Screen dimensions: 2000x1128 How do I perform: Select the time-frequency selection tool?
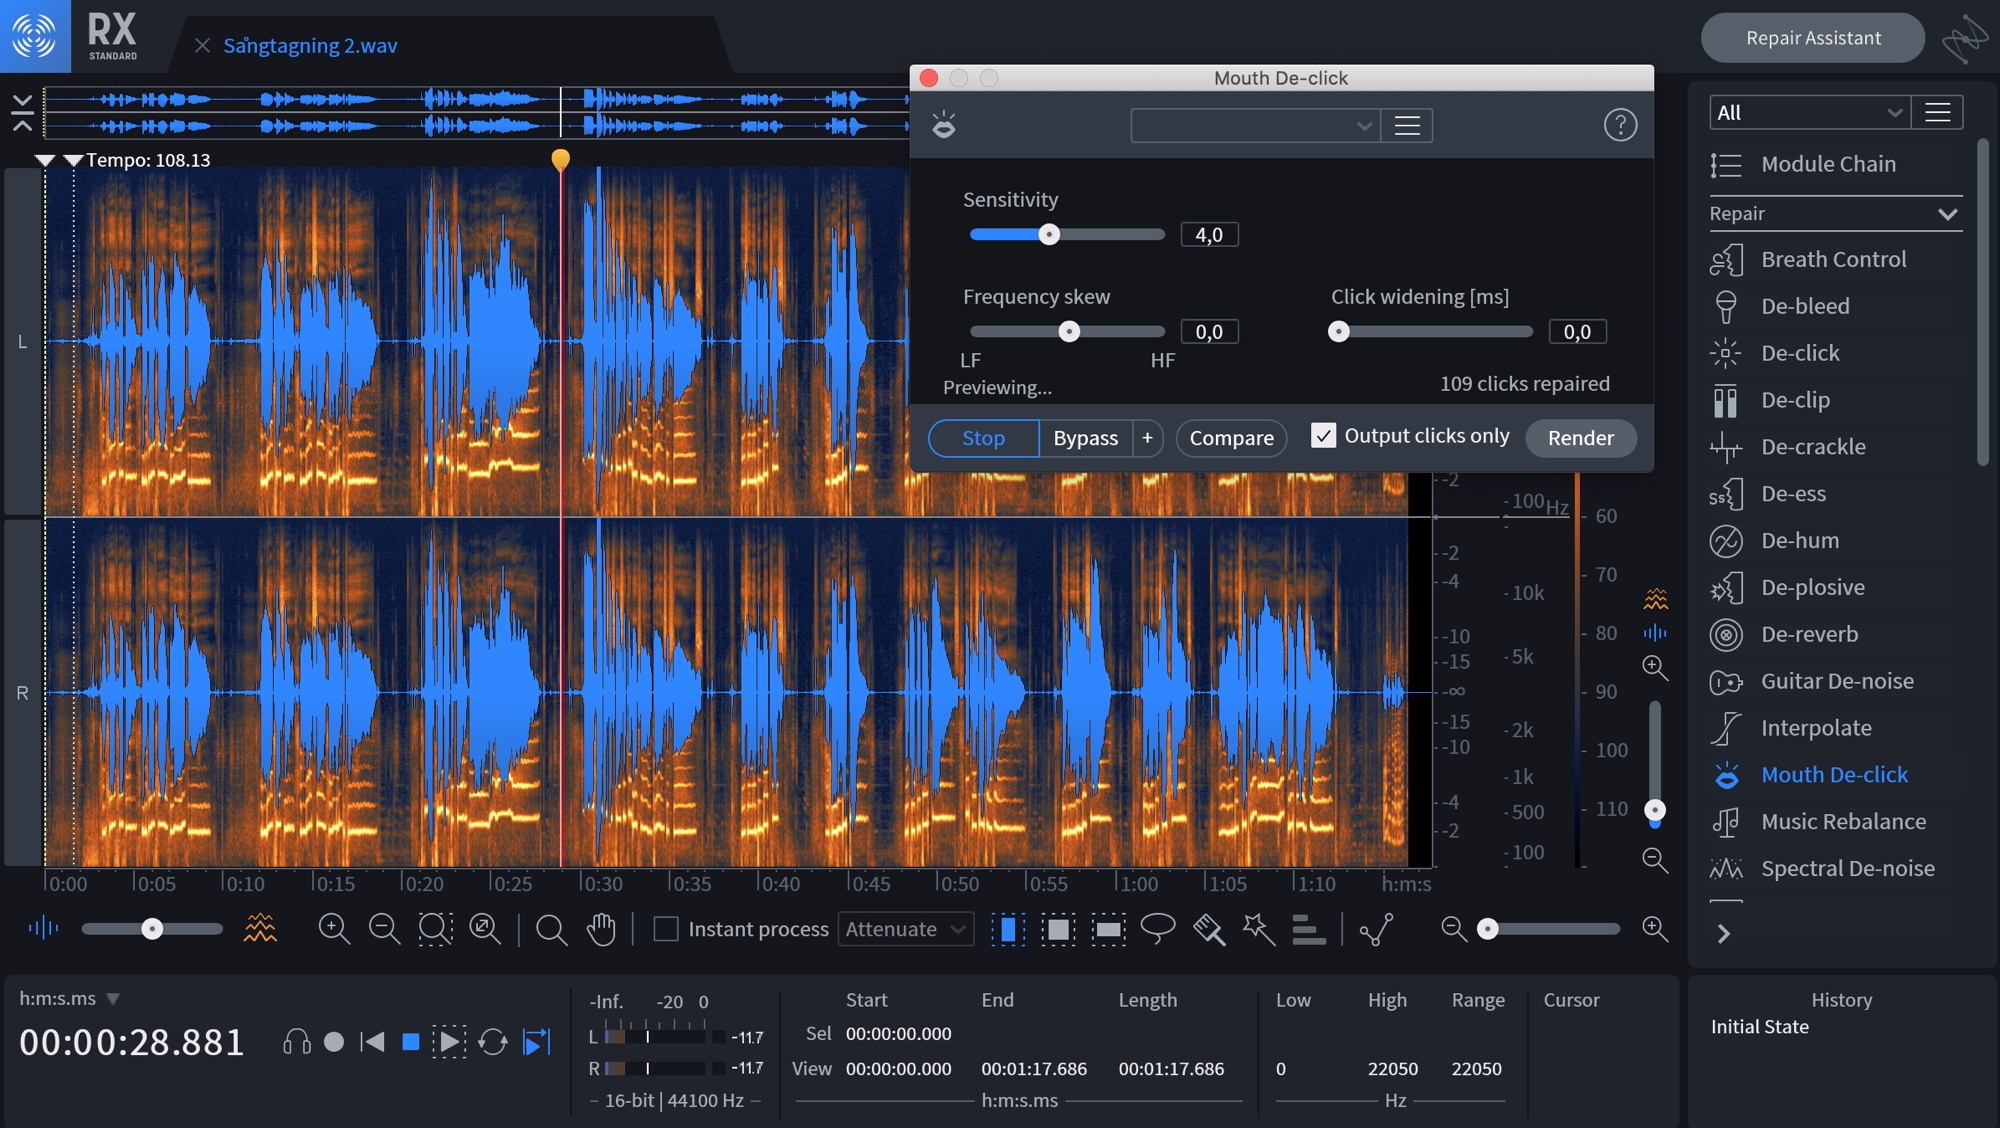tap(1058, 929)
